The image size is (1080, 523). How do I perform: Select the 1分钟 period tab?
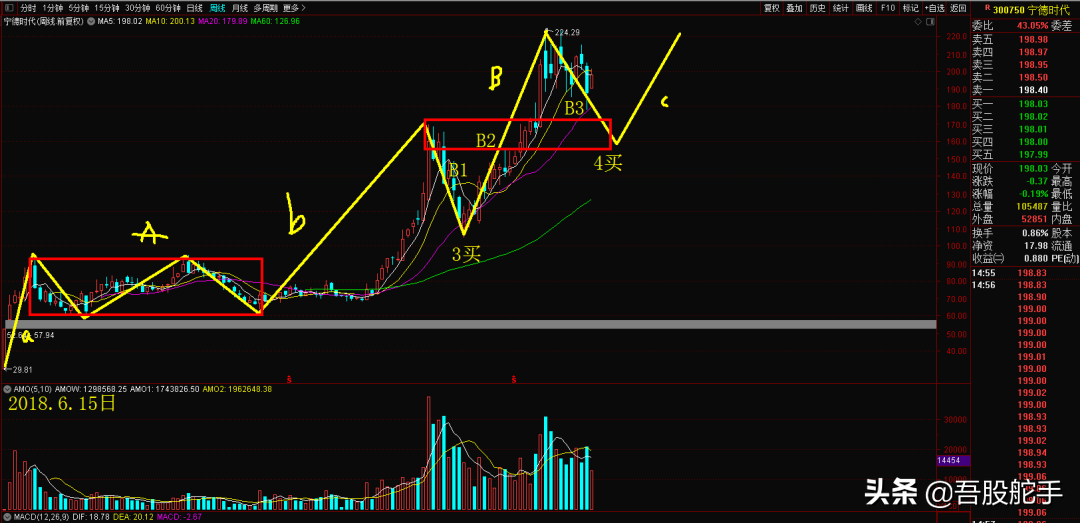click(x=52, y=8)
